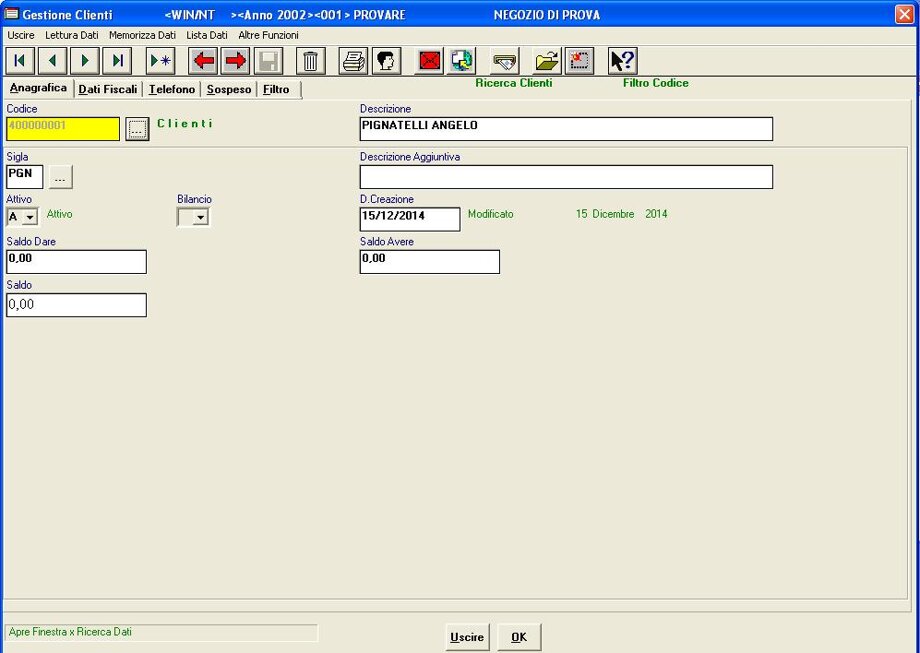This screenshot has height=653, width=920.
Task: Expand the Bilancio dropdown
Action: tap(201, 217)
